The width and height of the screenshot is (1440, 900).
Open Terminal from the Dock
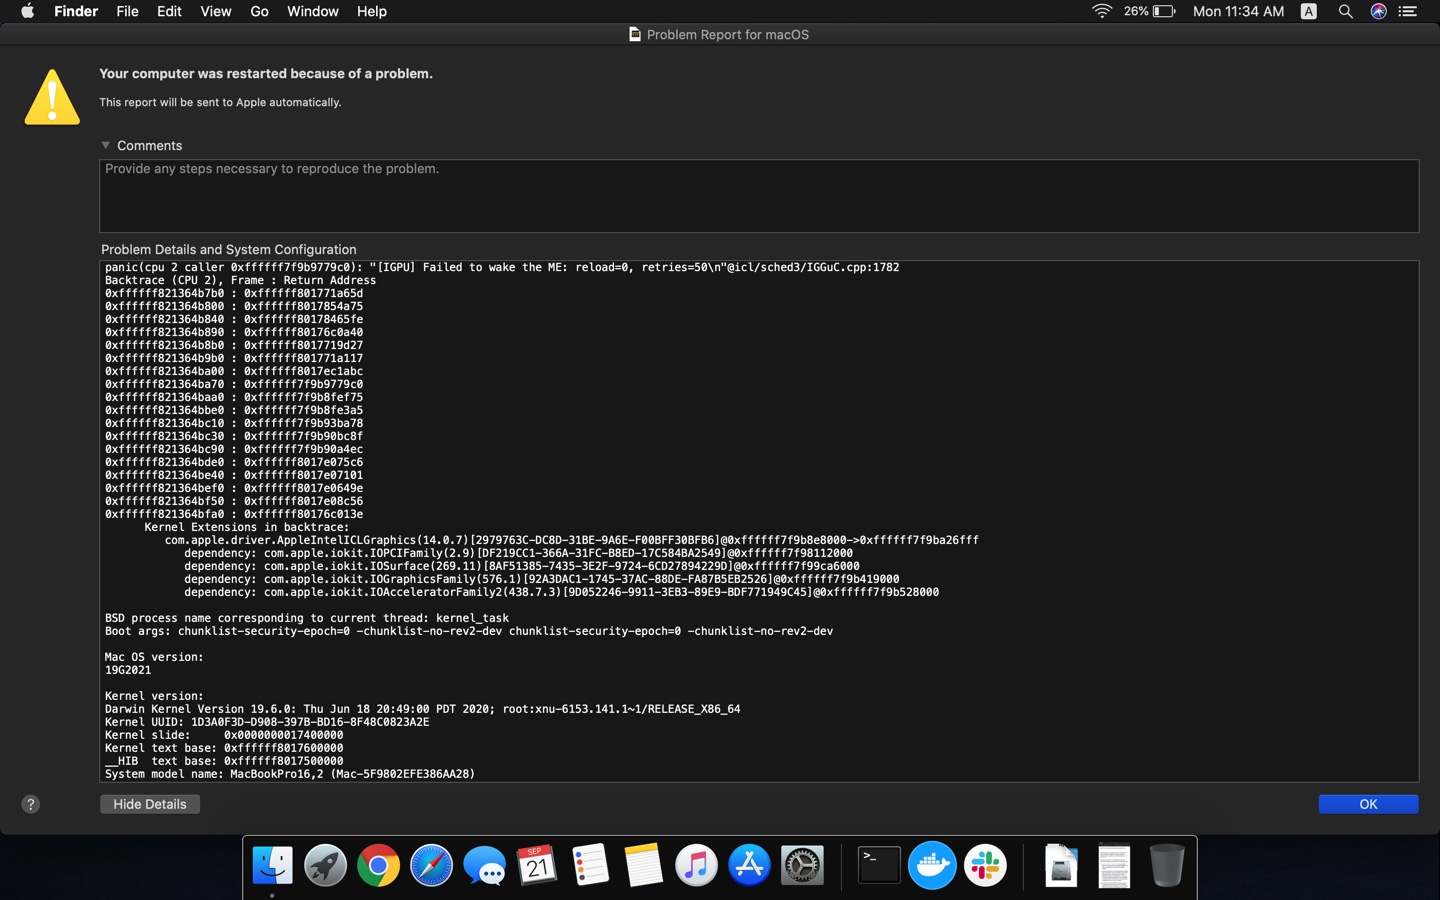click(878, 866)
